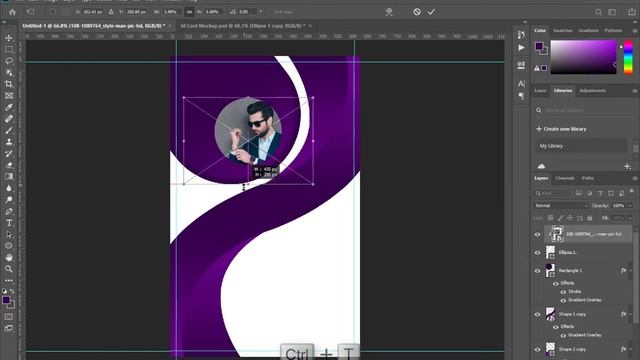The image size is (640, 360).
Task: Open My Library
Action: 581,146
